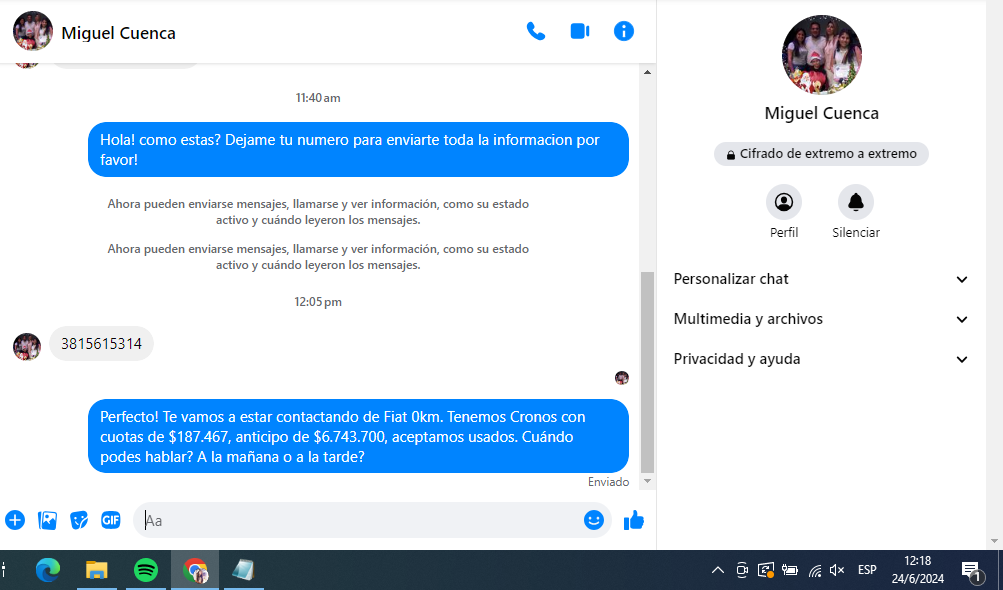Expand Multimedia y archivos section
This screenshot has width=1003, height=590.
821,319
